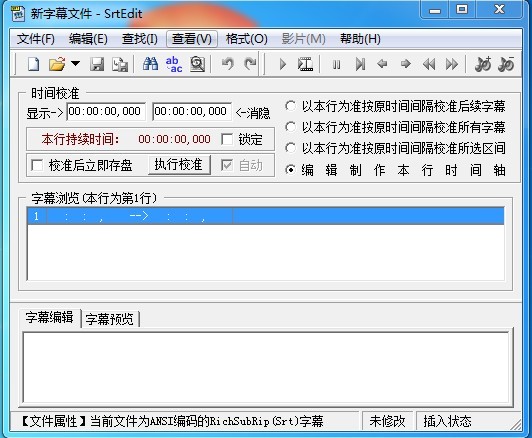
Task: Click the open folder toolbar icon
Action: (x=57, y=64)
